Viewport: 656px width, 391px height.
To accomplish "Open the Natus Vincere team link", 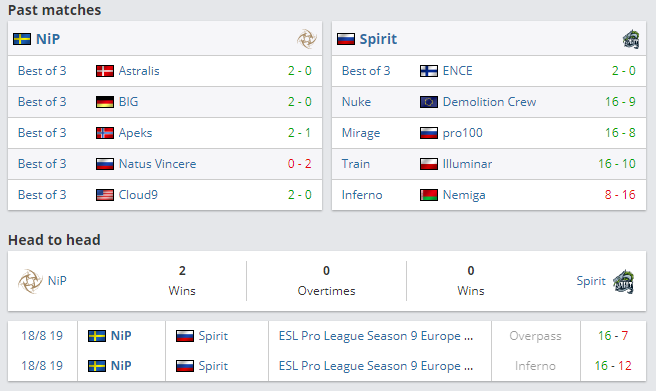I will pos(157,164).
